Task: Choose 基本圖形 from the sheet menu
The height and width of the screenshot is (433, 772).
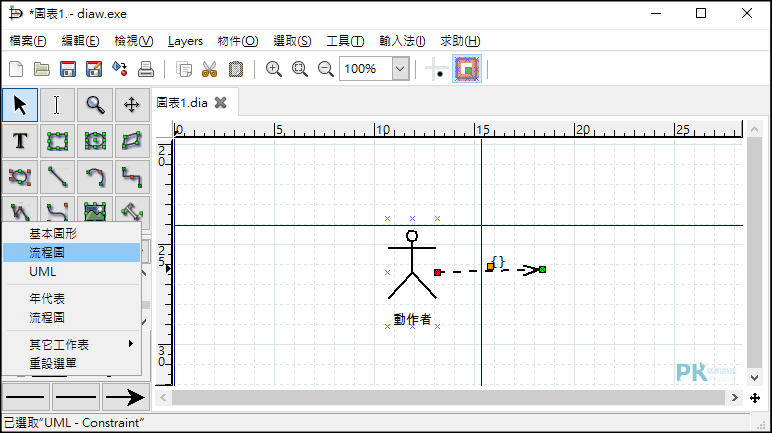Action: click(72, 233)
